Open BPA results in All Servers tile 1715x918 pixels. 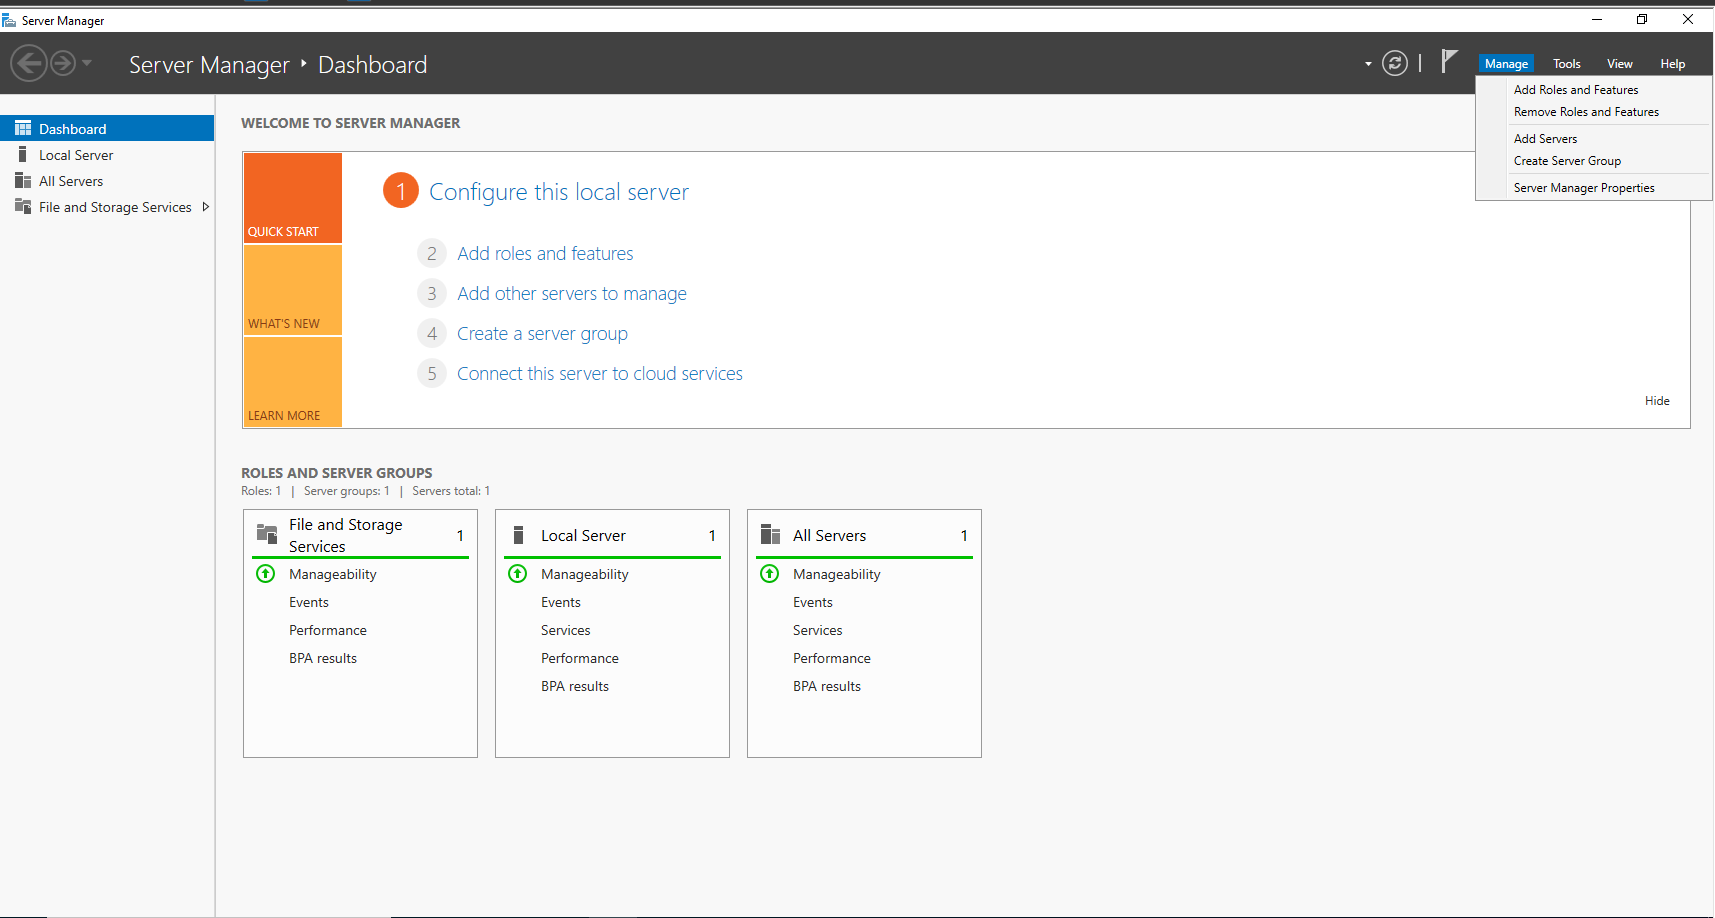pos(827,687)
